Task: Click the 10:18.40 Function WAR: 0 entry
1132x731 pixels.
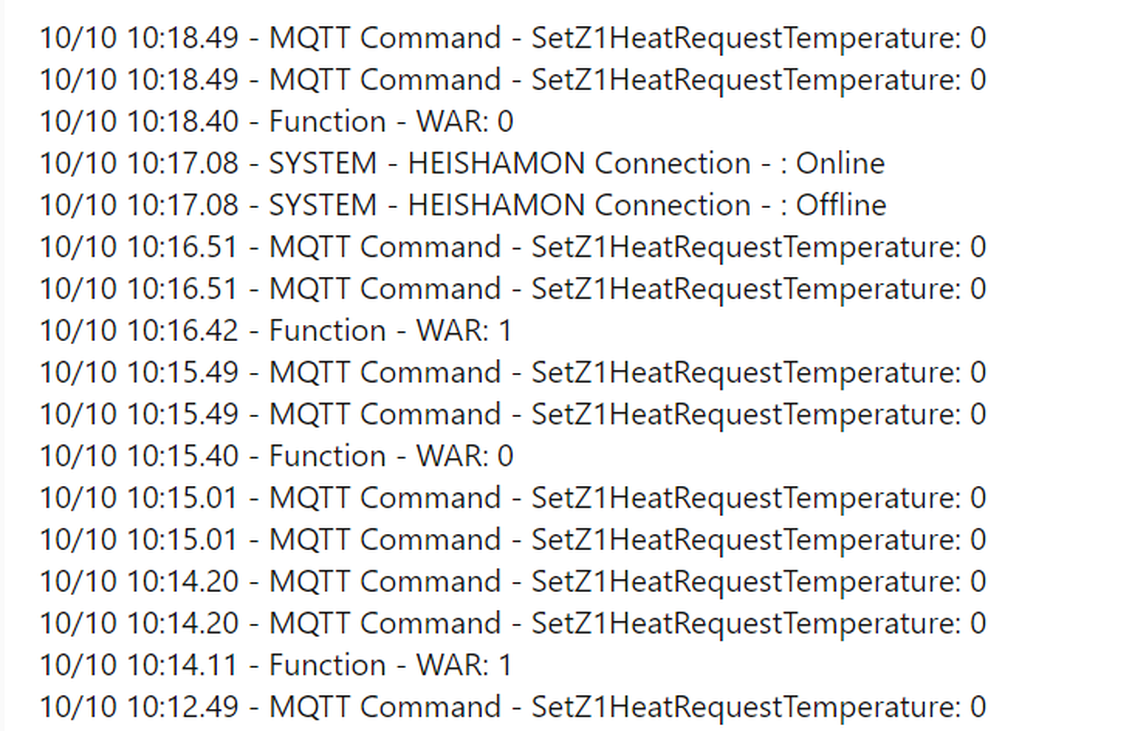Action: coord(276,122)
